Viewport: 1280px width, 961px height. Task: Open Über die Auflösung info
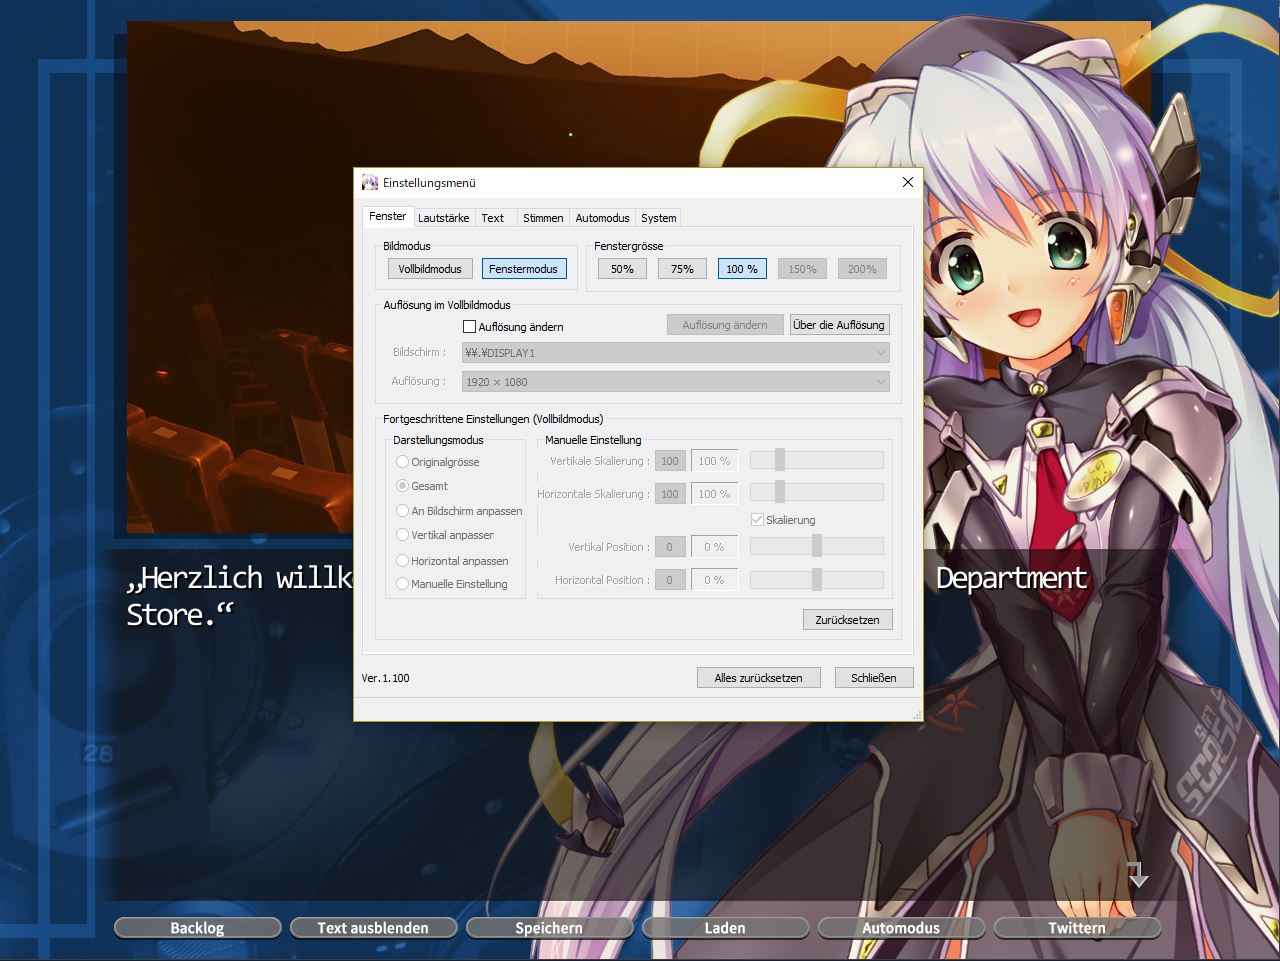click(839, 325)
